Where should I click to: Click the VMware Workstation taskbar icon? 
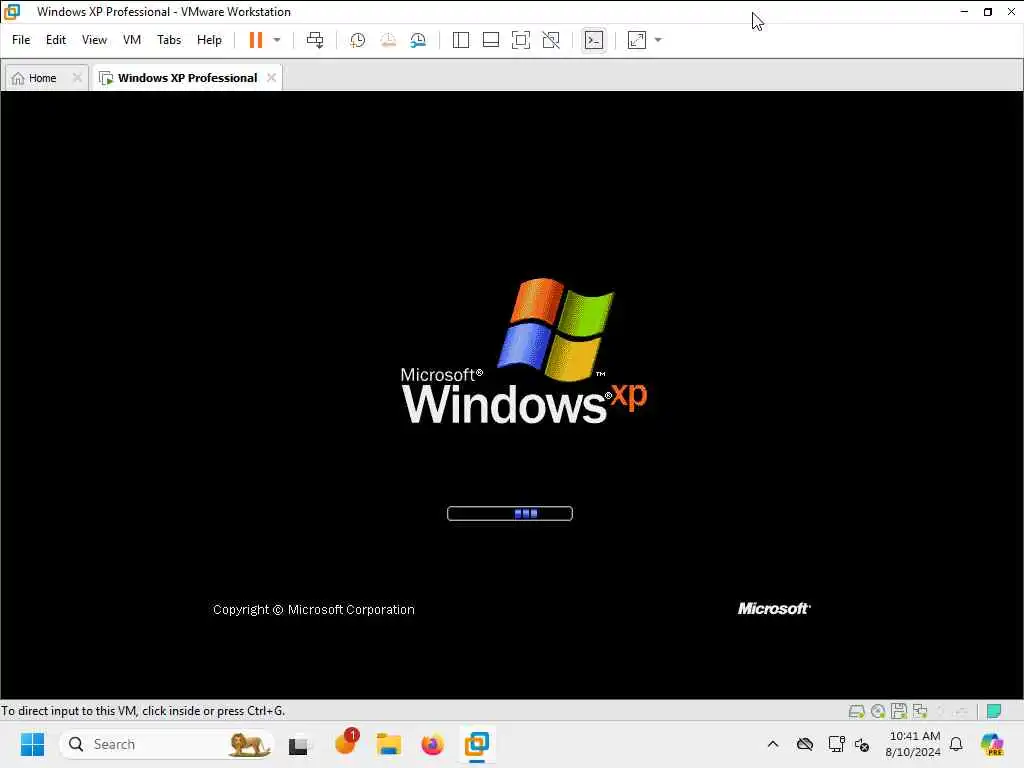477,744
